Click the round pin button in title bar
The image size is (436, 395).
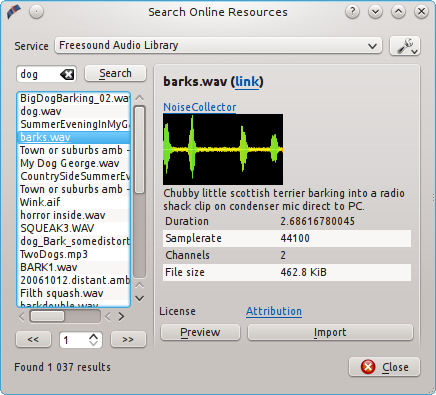pos(36,12)
